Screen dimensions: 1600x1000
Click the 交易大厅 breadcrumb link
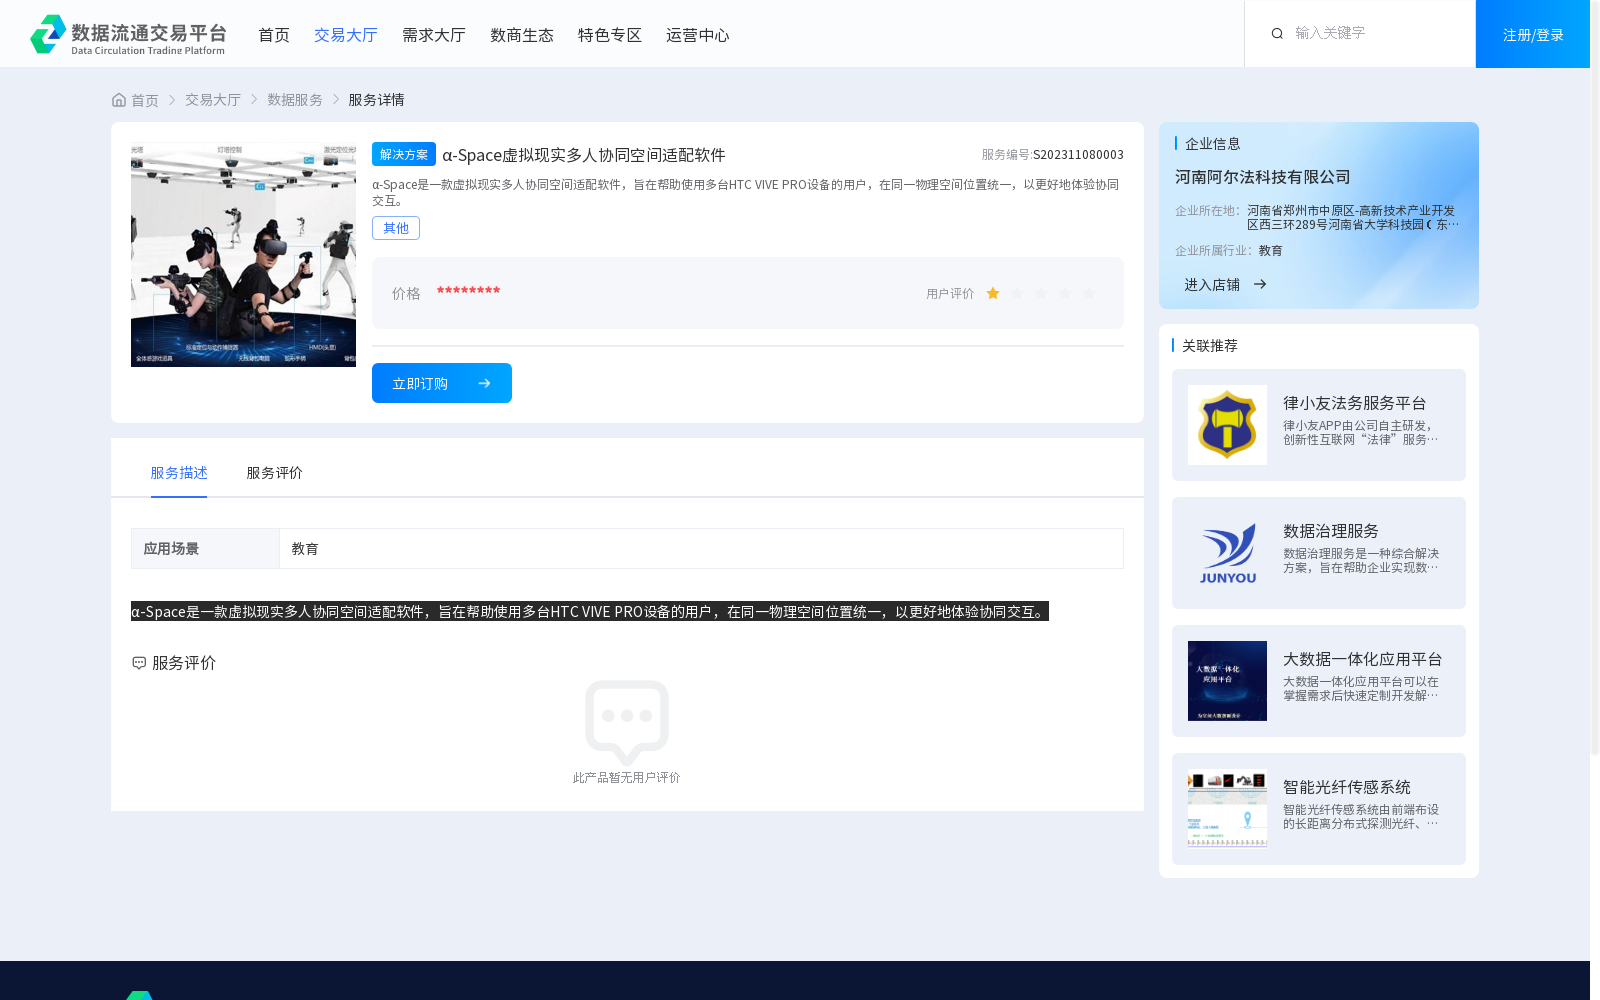coord(213,100)
